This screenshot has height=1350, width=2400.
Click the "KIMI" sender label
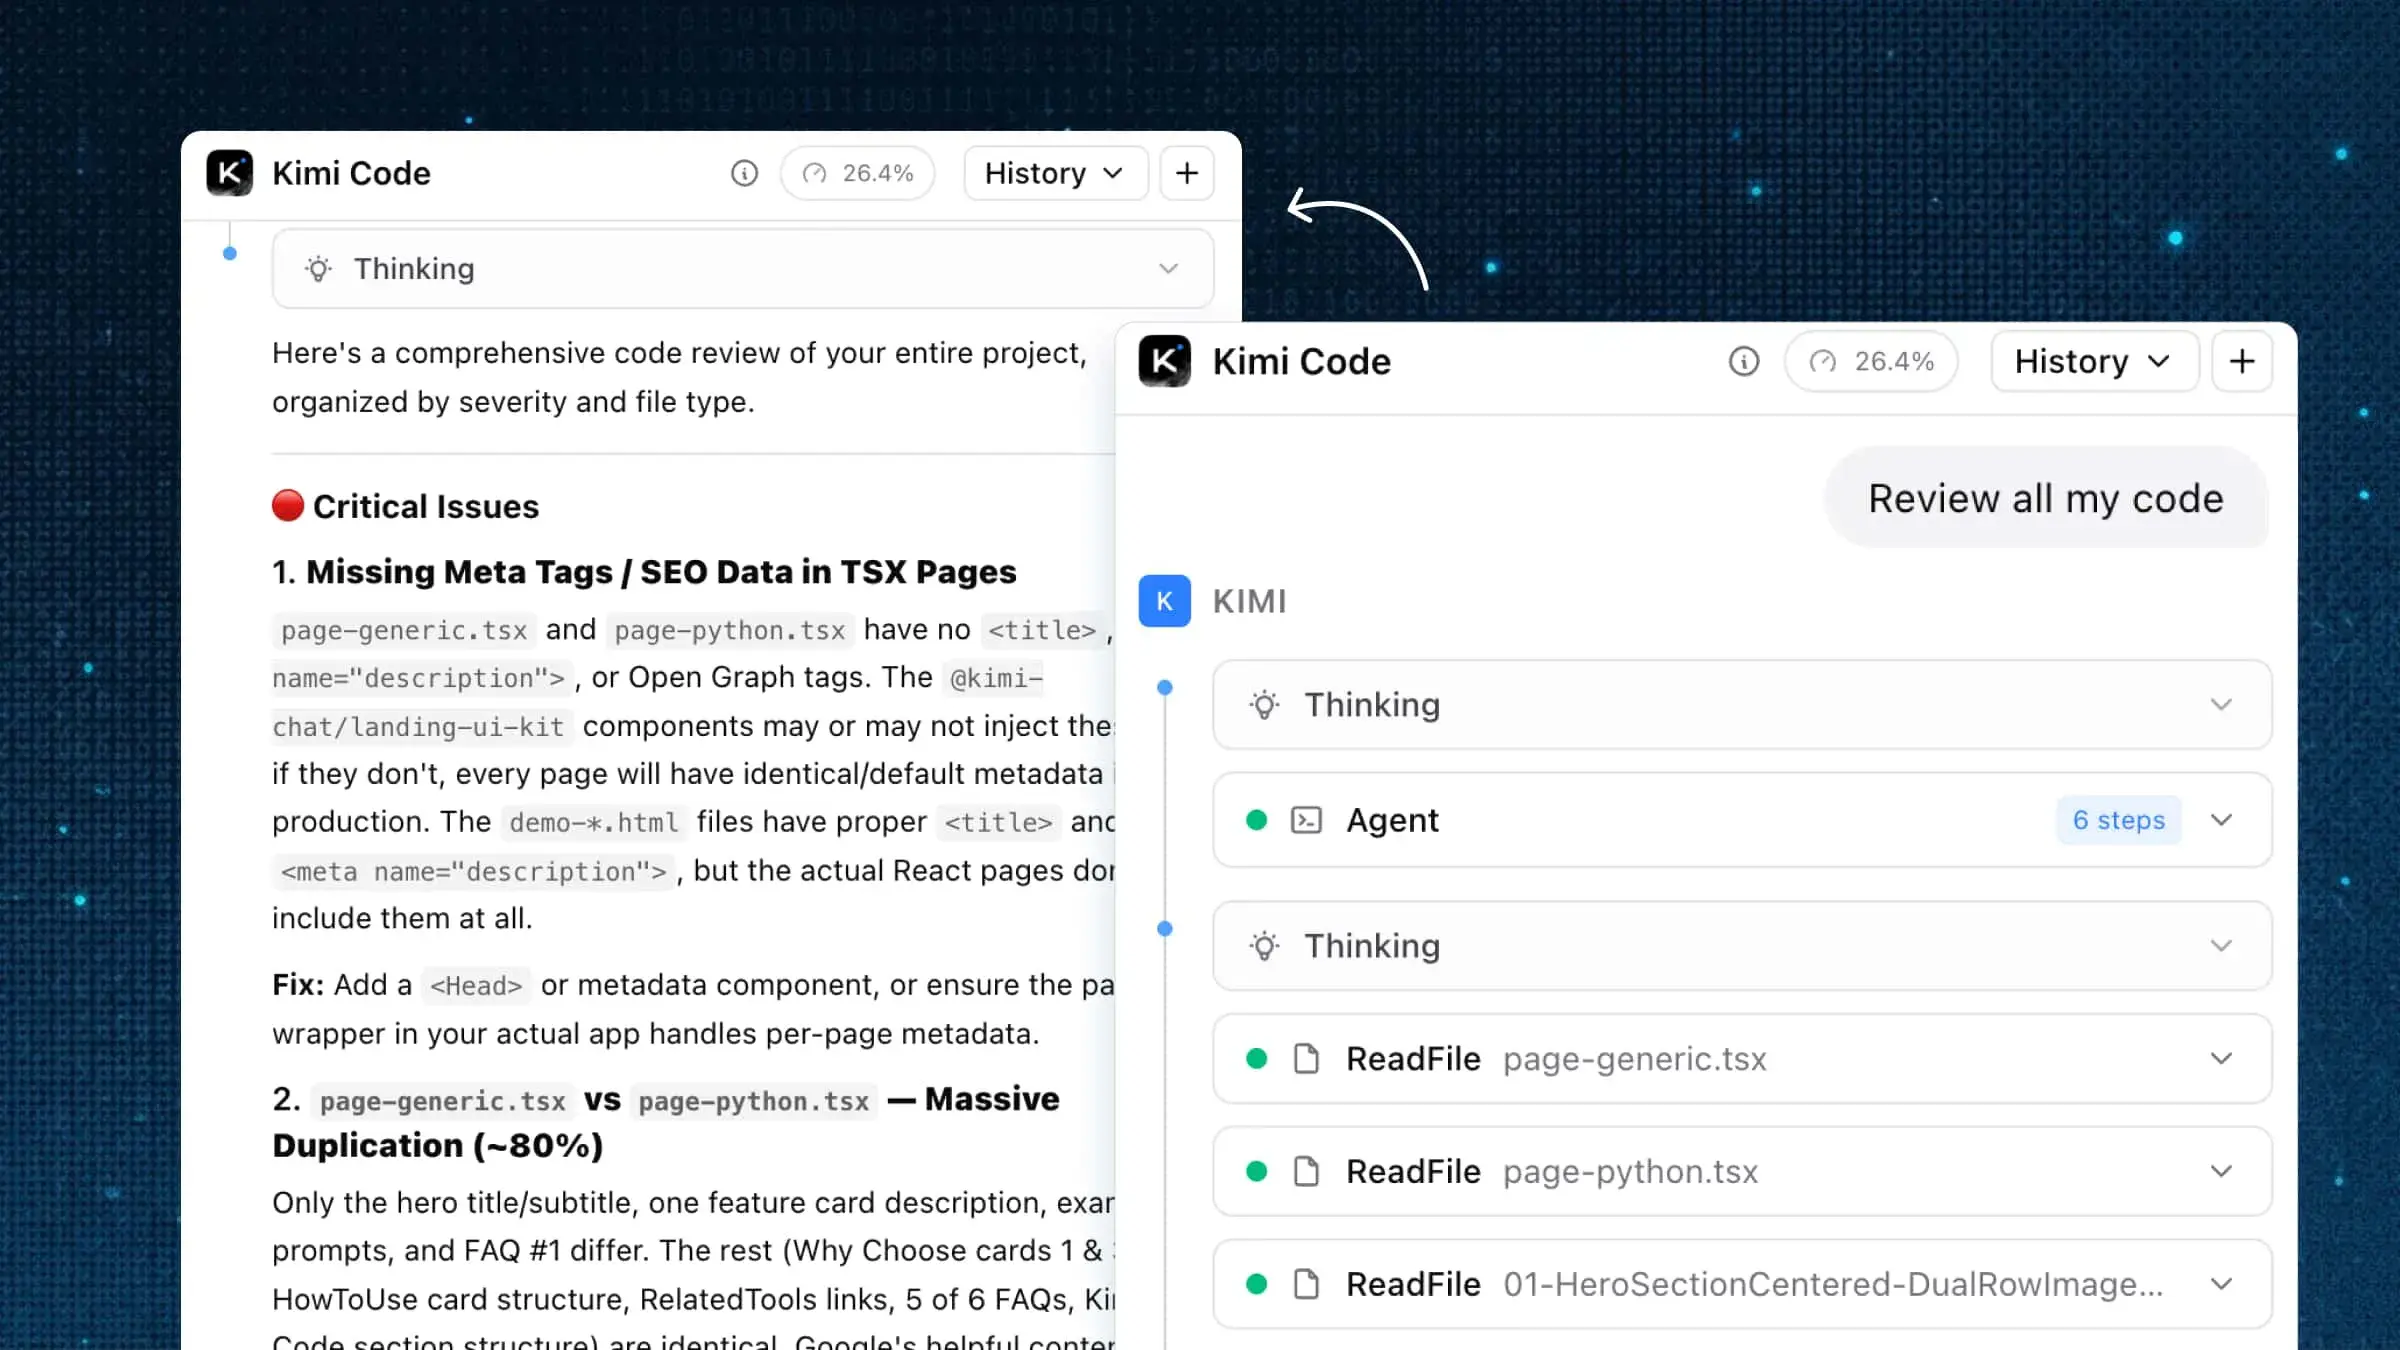(x=1250, y=602)
